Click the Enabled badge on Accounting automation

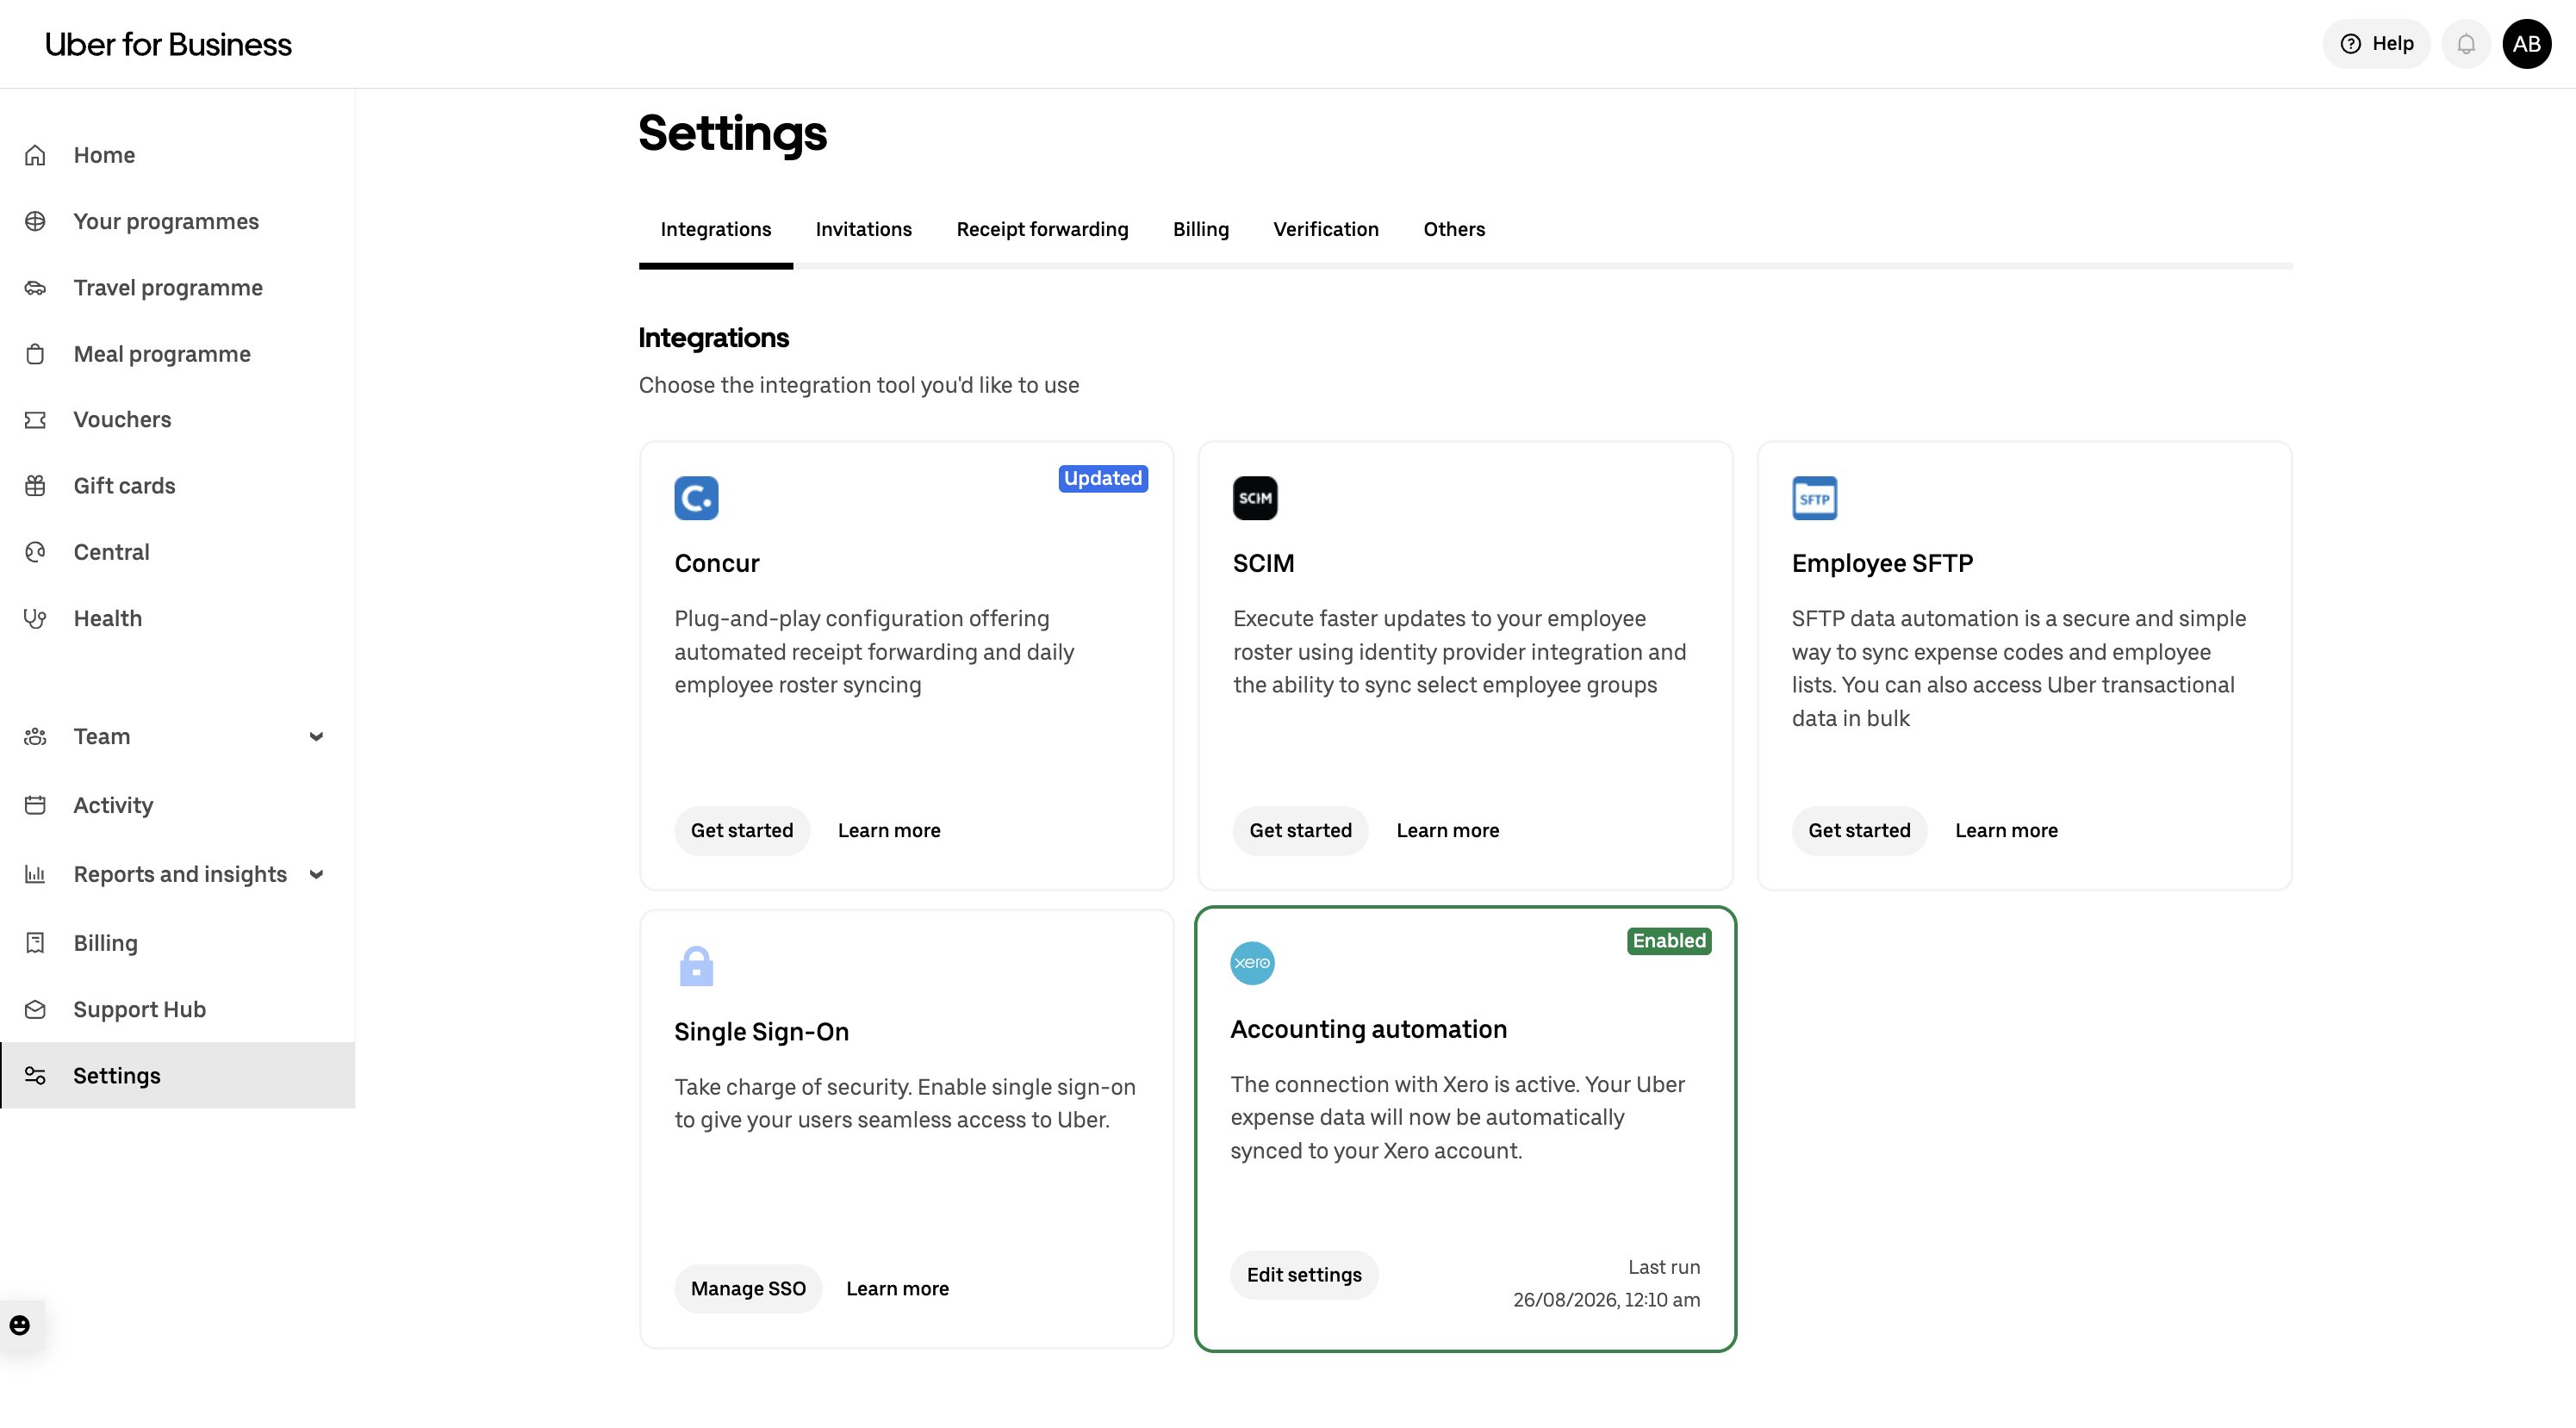click(1669, 941)
